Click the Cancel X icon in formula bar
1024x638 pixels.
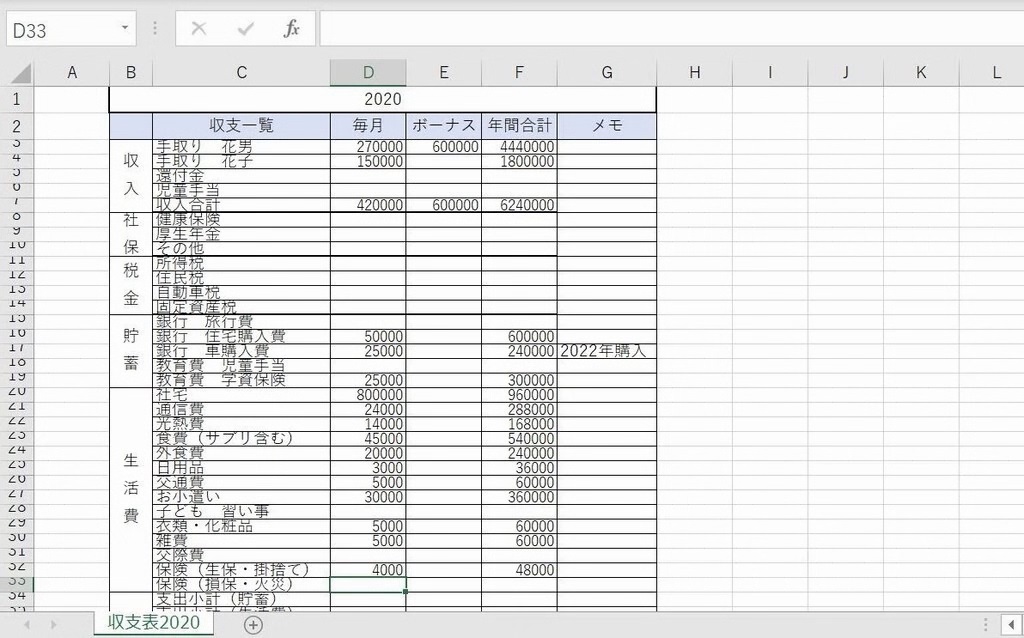pos(199,29)
